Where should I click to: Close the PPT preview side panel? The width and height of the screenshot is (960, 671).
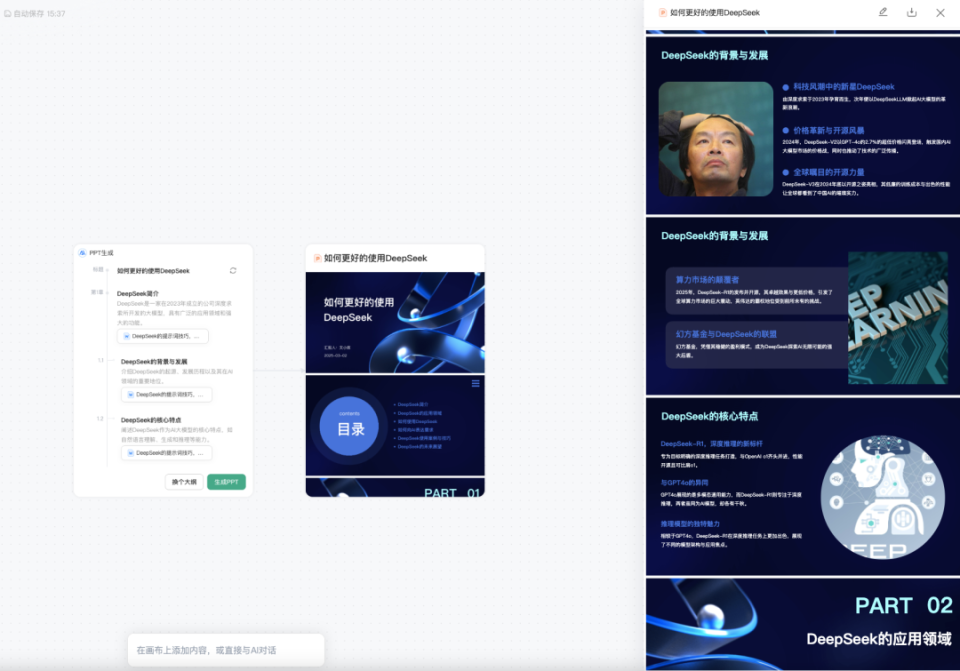[940, 12]
